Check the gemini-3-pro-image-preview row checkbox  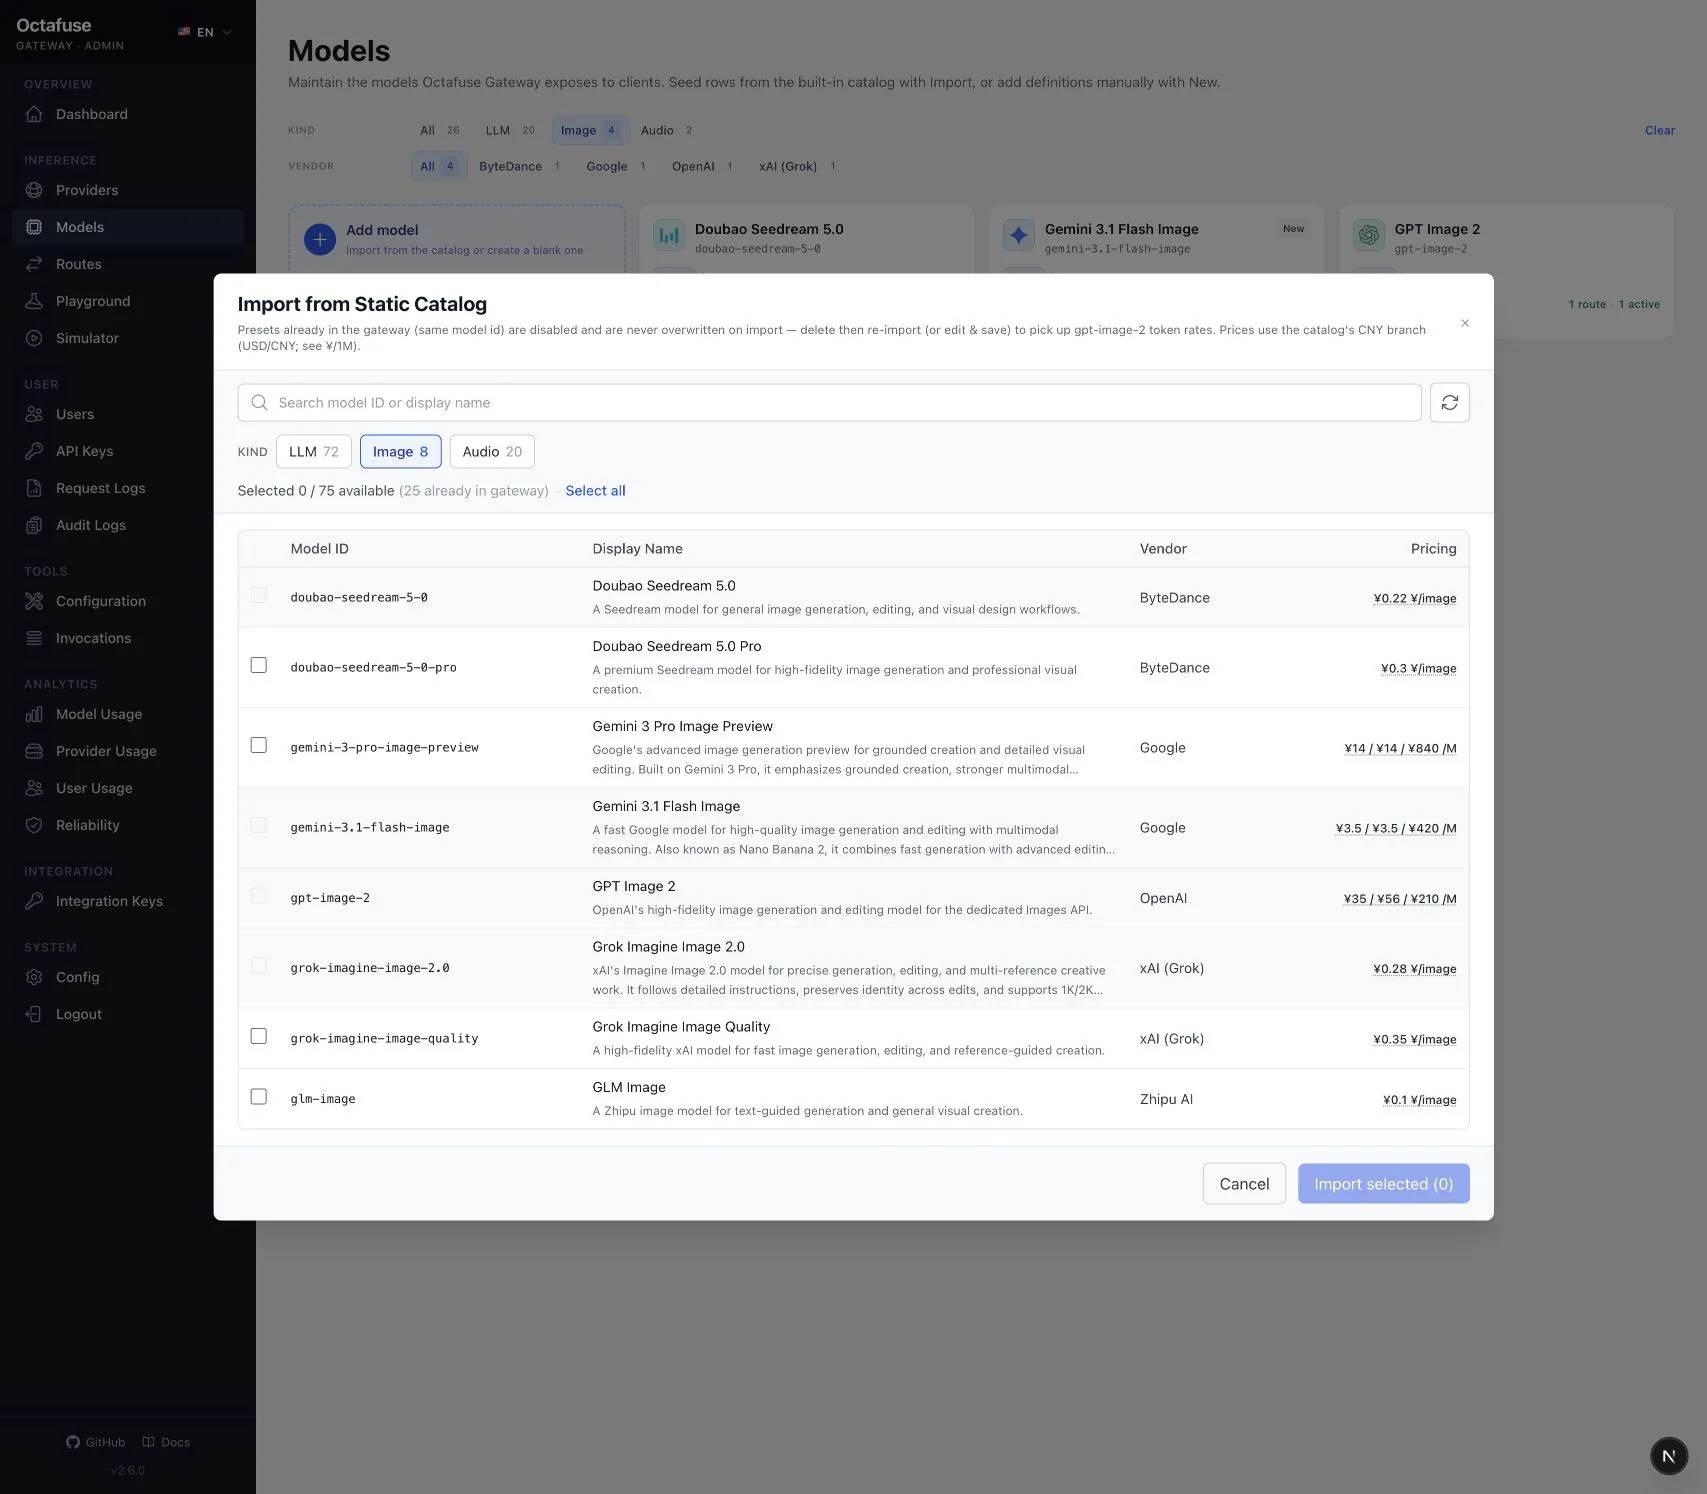pos(259,746)
